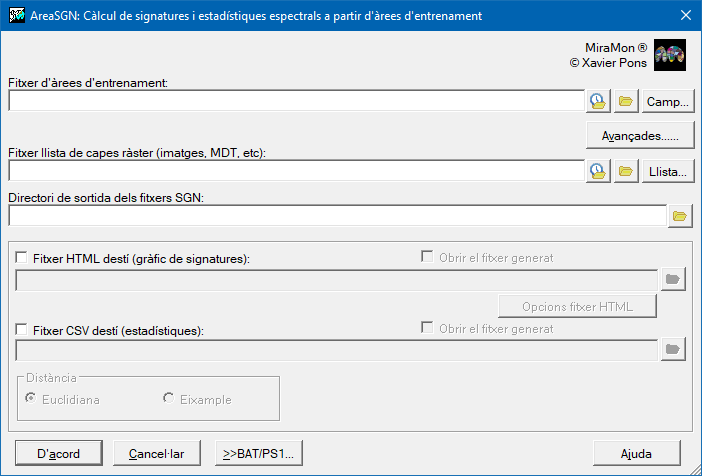The width and height of the screenshot is (702, 476).
Task: Click the folder icon beside the HTML destination field
Action: 673,280
